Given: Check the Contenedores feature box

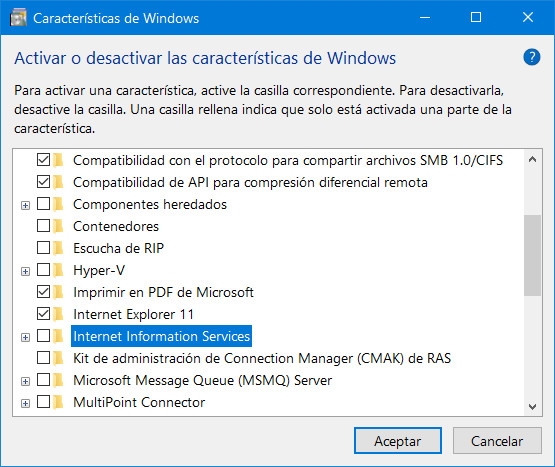Looking at the screenshot, I should pyautogui.click(x=44, y=226).
